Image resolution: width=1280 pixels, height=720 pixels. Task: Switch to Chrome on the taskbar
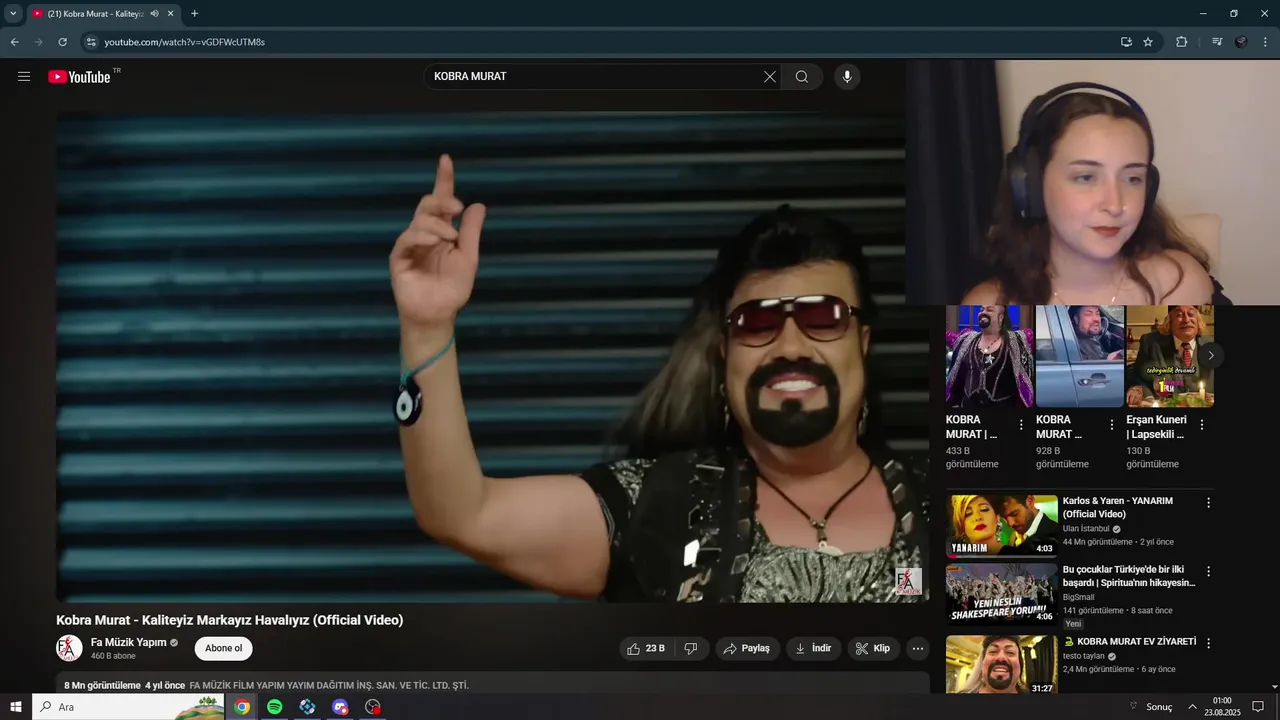pos(242,707)
